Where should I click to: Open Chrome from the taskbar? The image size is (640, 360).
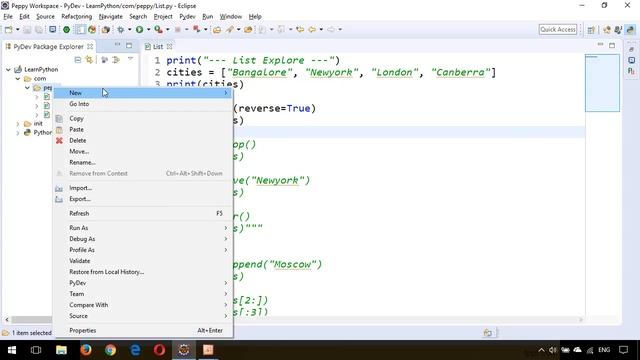pos(110,350)
